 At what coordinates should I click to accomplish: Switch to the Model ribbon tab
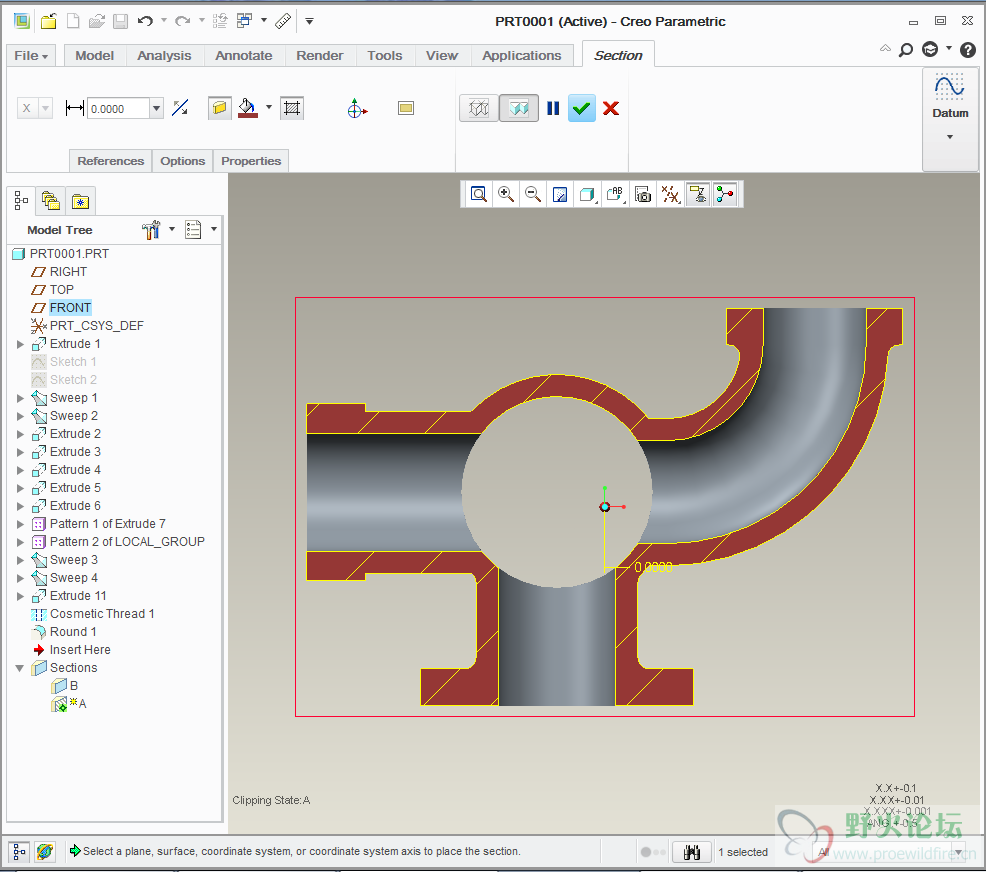94,55
